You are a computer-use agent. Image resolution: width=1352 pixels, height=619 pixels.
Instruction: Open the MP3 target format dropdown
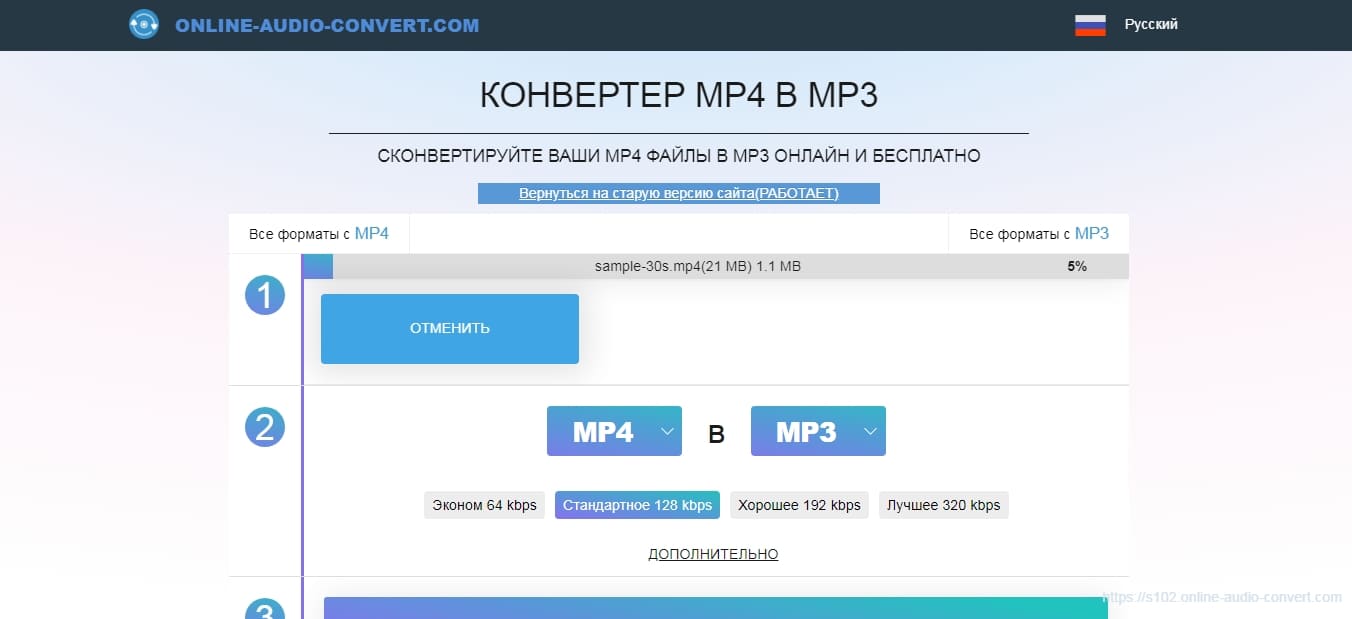(x=866, y=430)
